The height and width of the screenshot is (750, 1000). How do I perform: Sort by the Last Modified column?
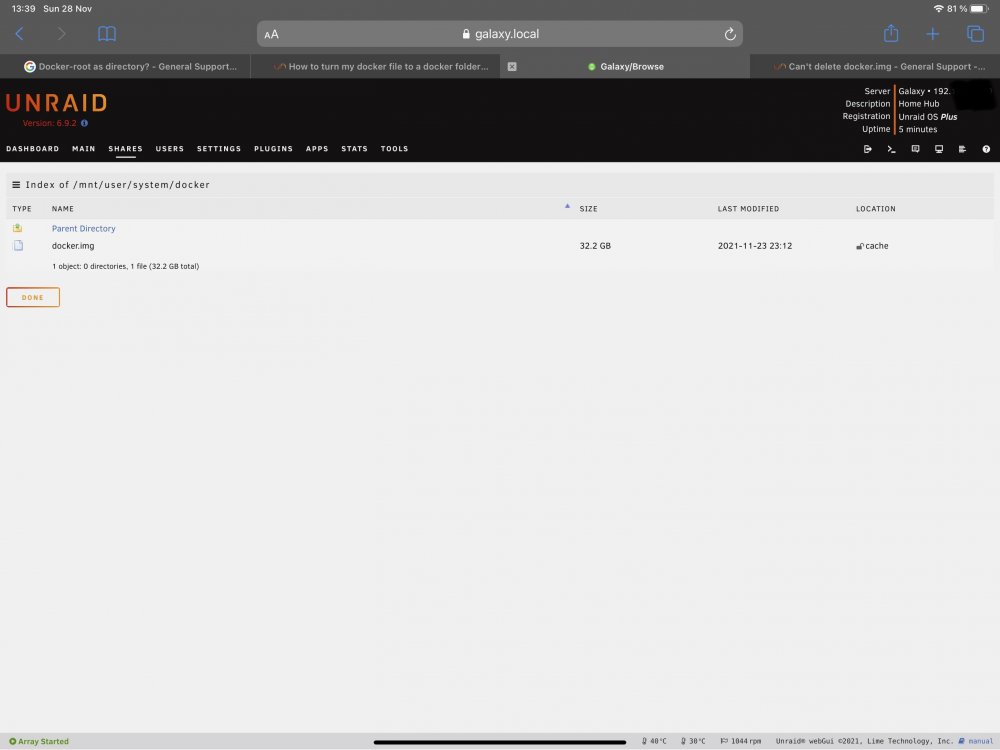748,209
